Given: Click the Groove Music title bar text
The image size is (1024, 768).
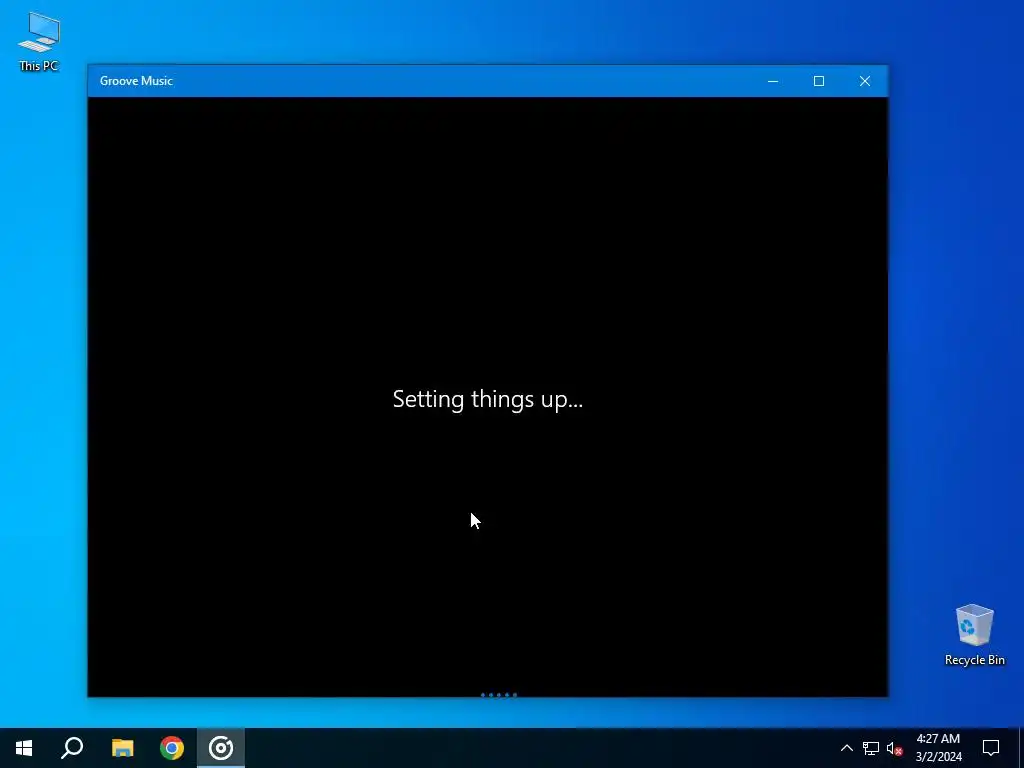Looking at the screenshot, I should [x=136, y=81].
